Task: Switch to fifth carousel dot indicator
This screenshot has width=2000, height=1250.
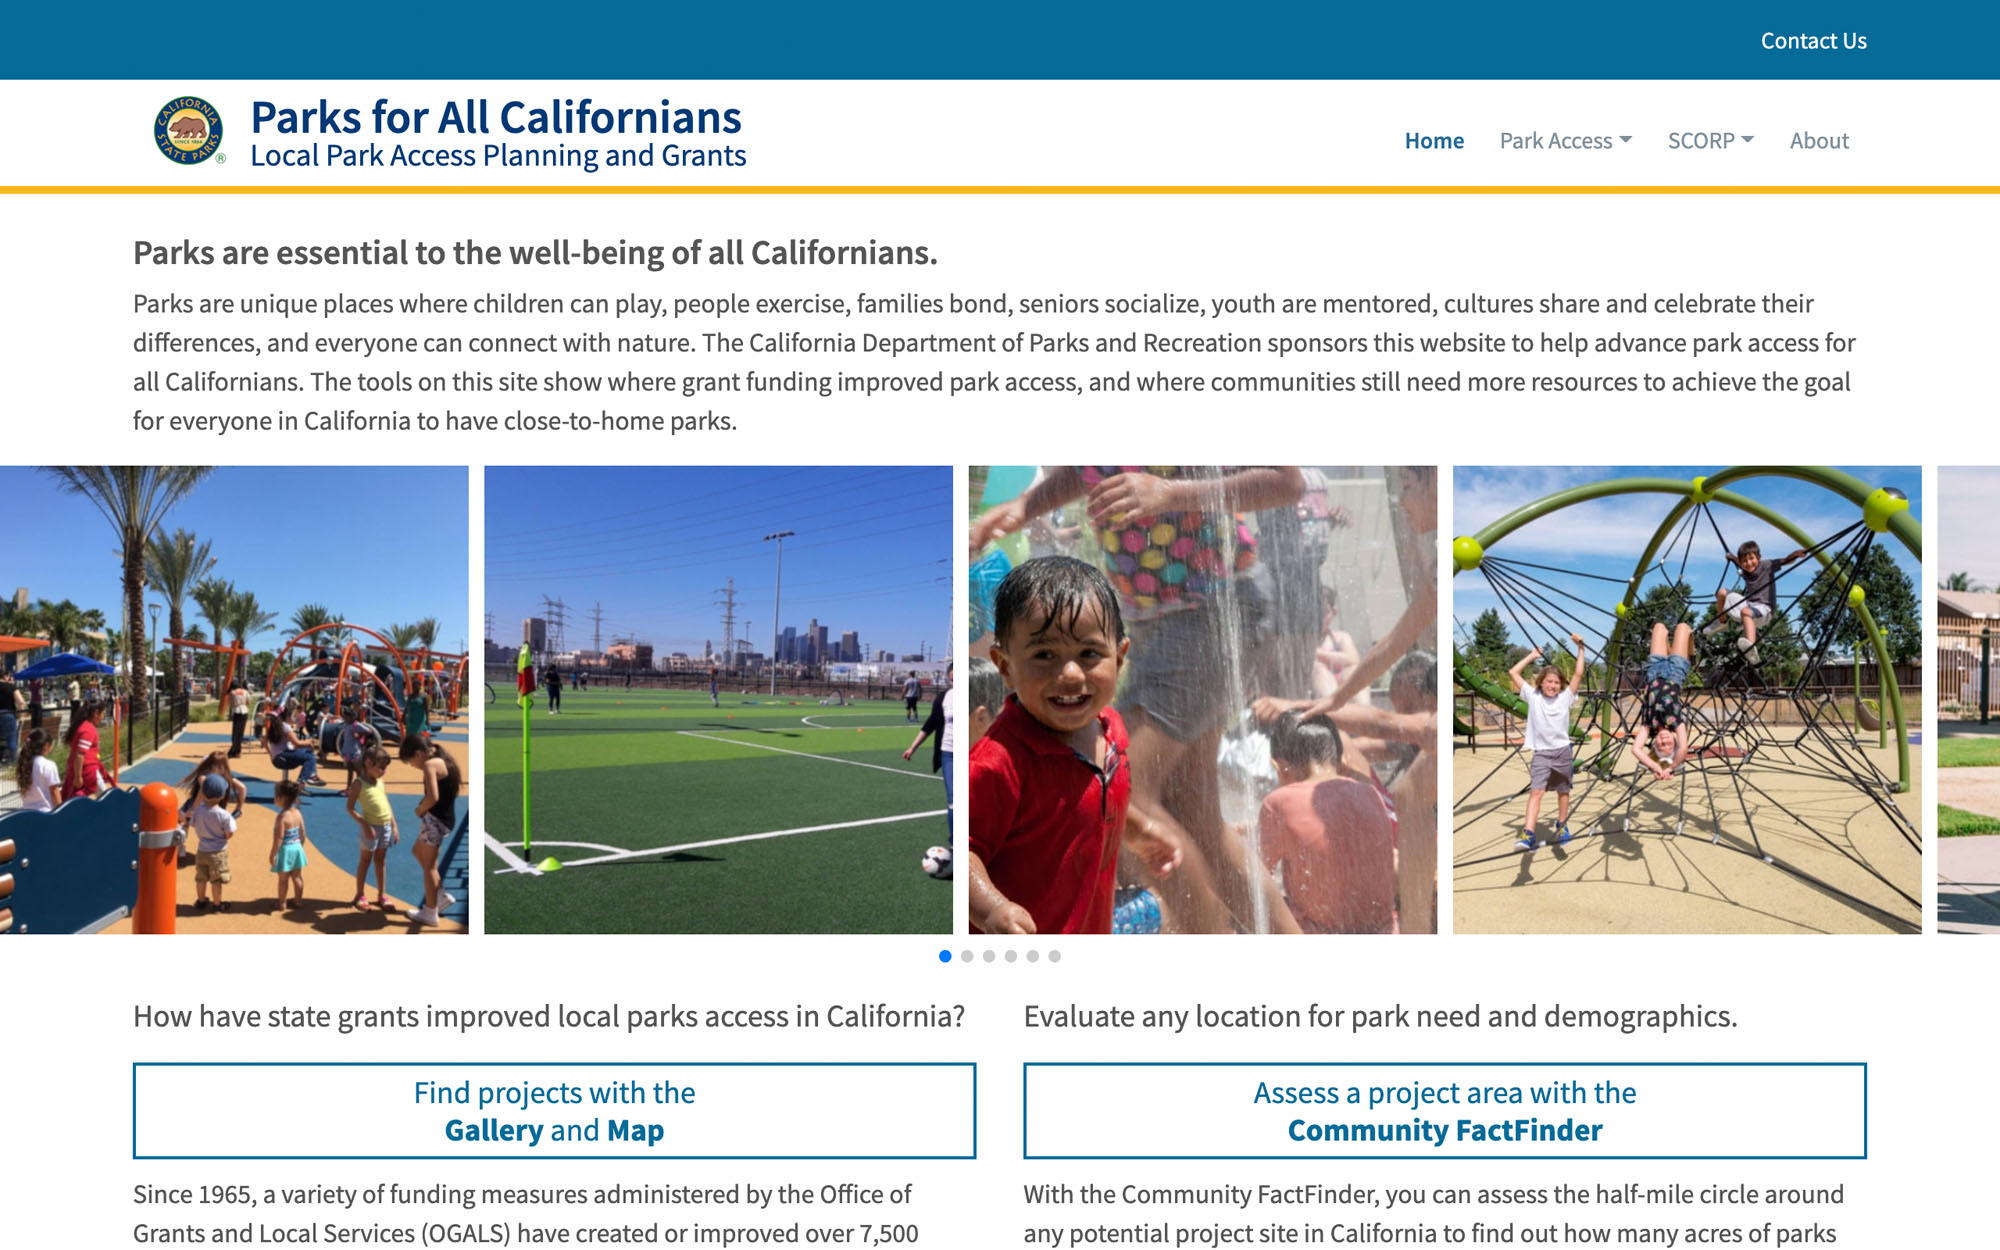Action: pos(1032,955)
